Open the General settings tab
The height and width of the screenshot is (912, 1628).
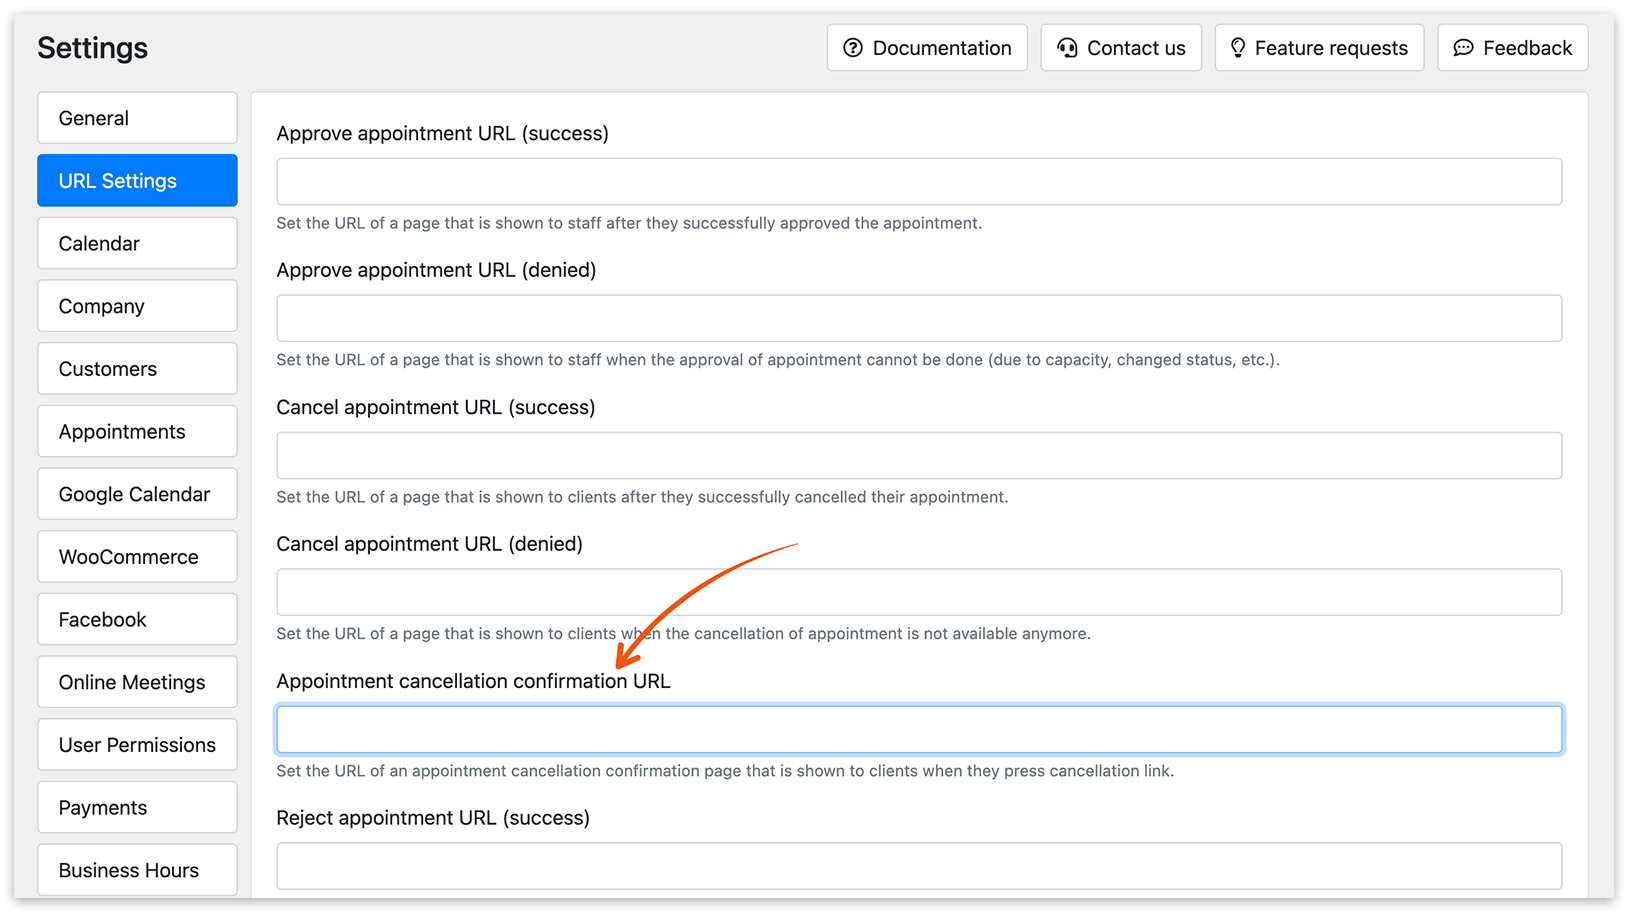(137, 118)
